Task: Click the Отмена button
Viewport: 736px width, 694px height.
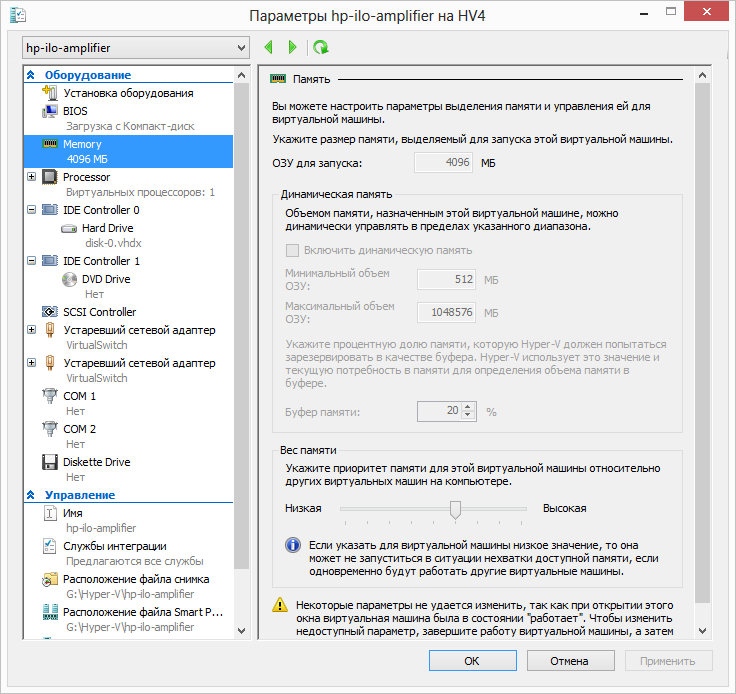Action: click(568, 660)
